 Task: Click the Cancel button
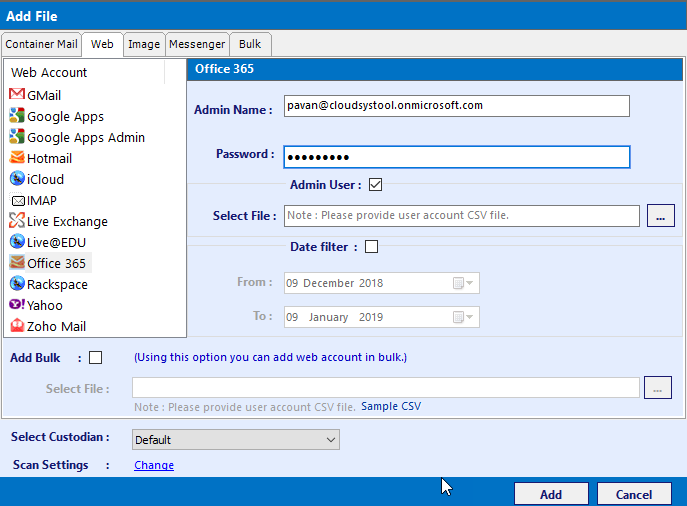pos(634,494)
